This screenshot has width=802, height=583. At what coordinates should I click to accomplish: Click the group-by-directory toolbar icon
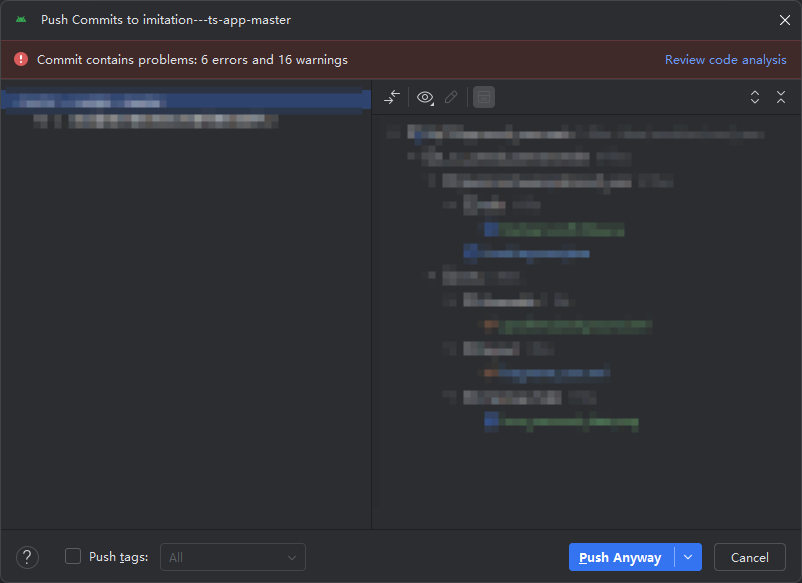[x=484, y=97]
